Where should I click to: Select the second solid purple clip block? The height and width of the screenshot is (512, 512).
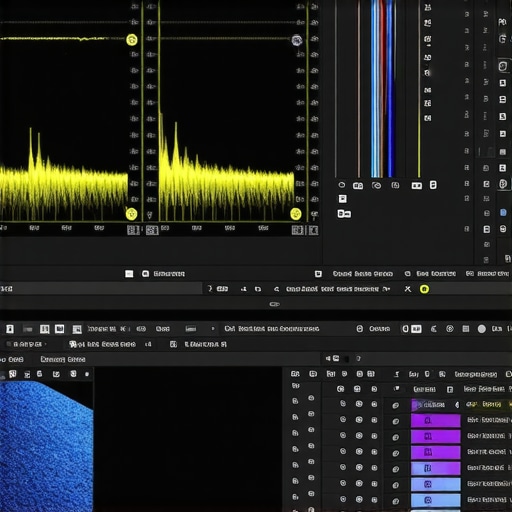pyautogui.click(x=435, y=436)
